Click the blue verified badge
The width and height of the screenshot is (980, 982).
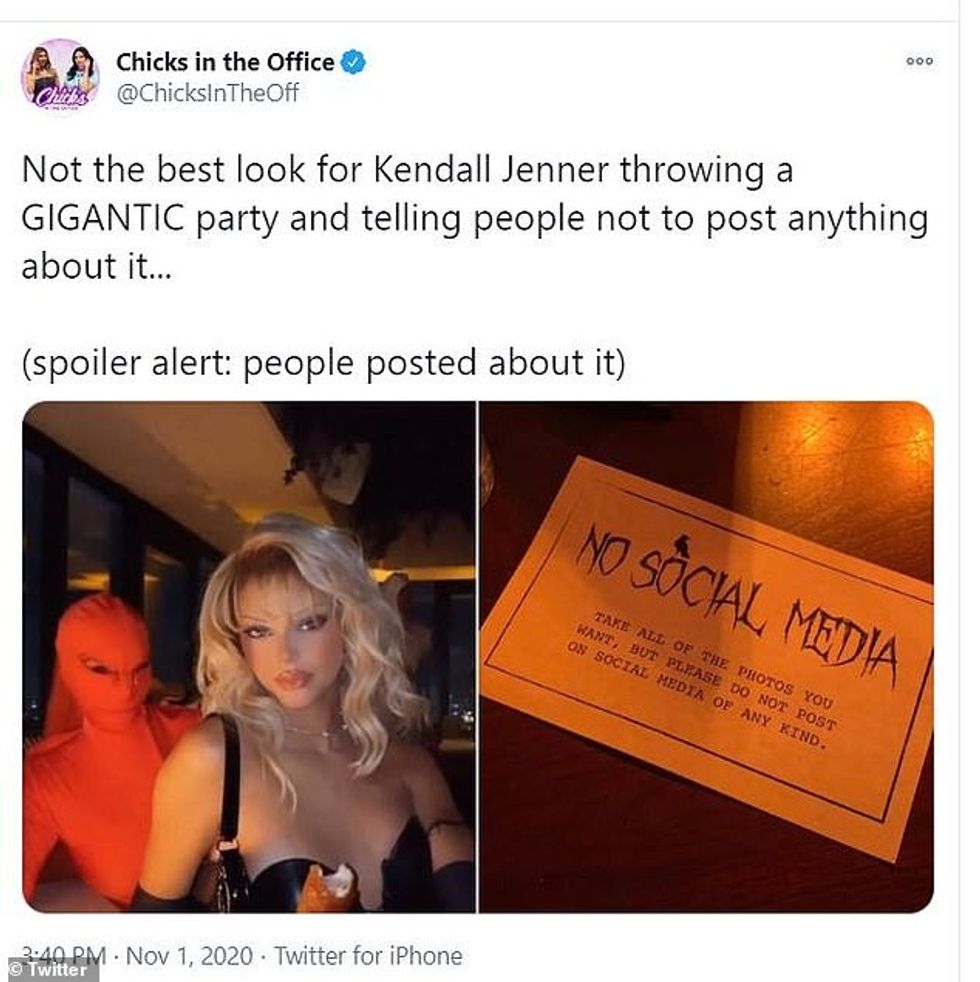(353, 62)
